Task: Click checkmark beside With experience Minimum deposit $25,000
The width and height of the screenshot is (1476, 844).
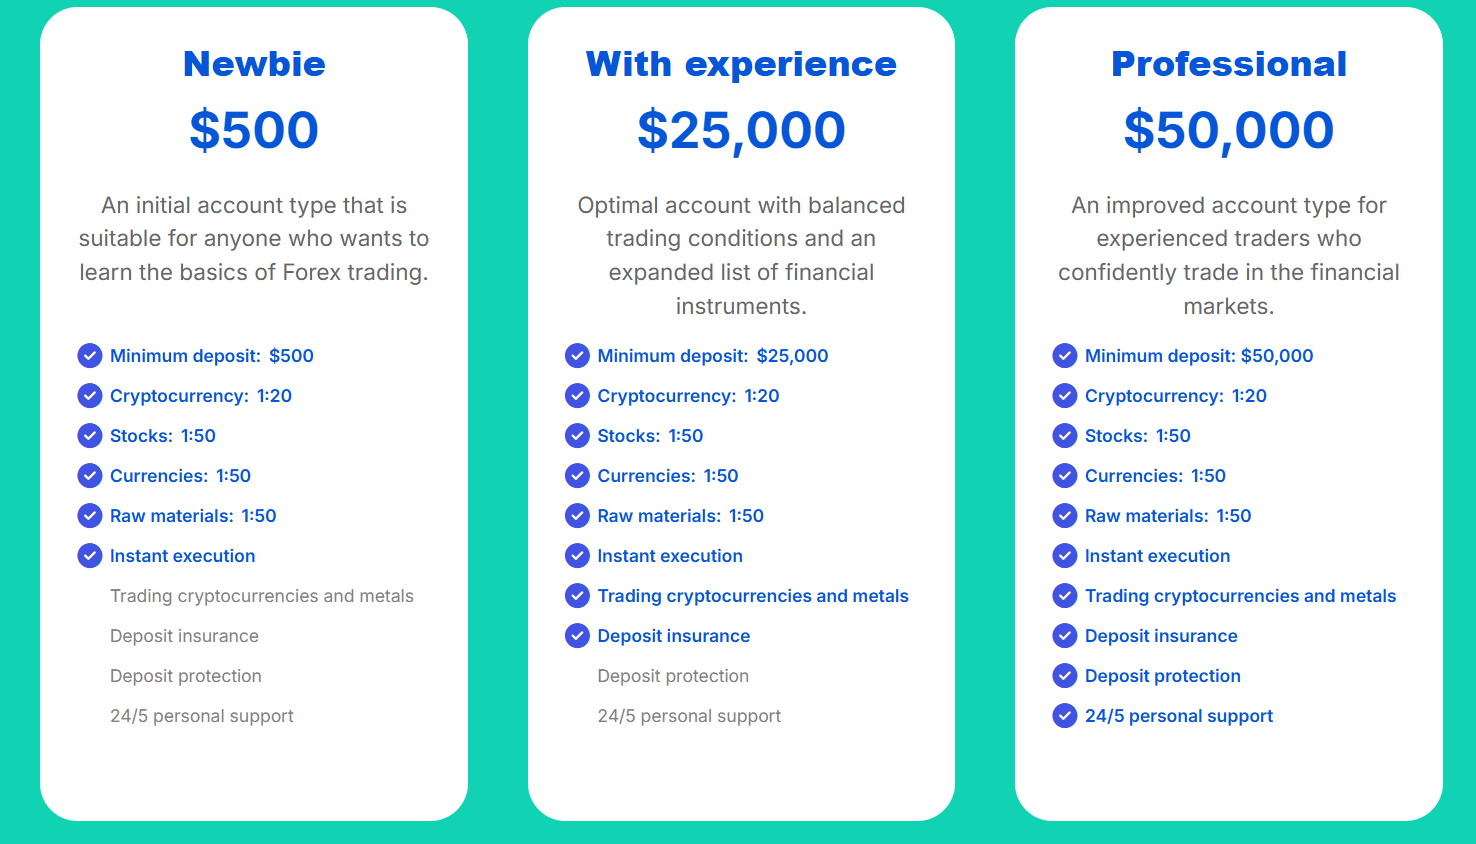Action: tap(577, 356)
